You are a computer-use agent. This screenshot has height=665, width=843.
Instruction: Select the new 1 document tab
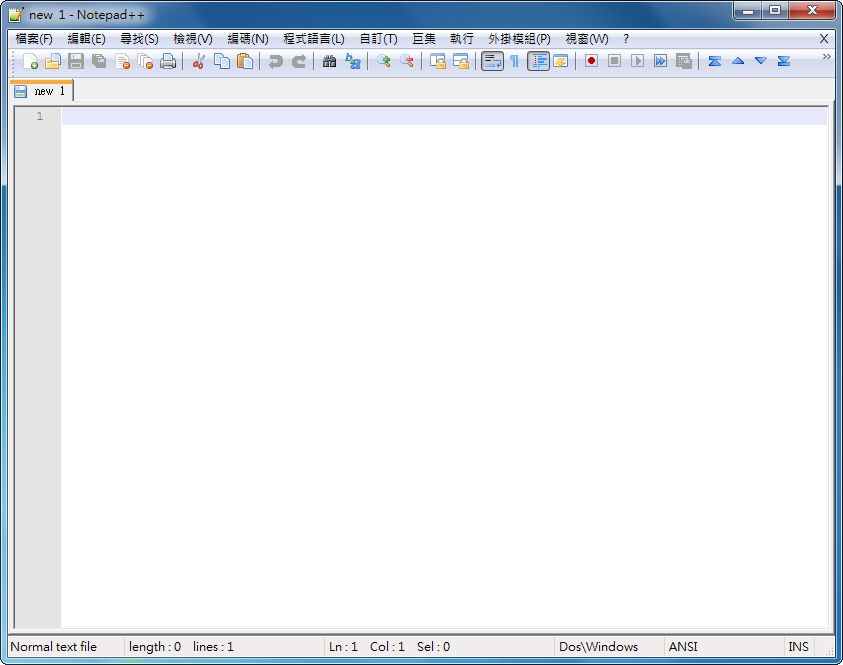coord(41,91)
